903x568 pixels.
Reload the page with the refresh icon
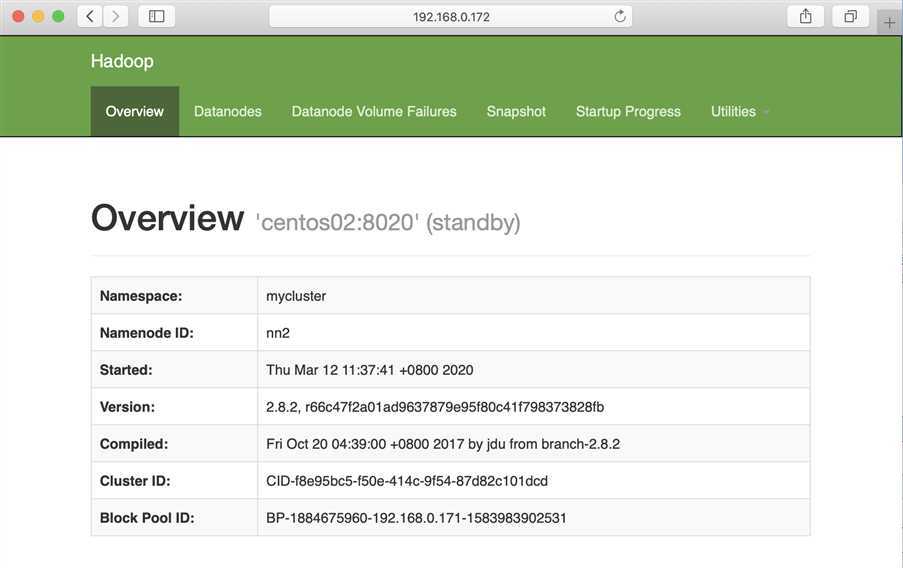[620, 16]
